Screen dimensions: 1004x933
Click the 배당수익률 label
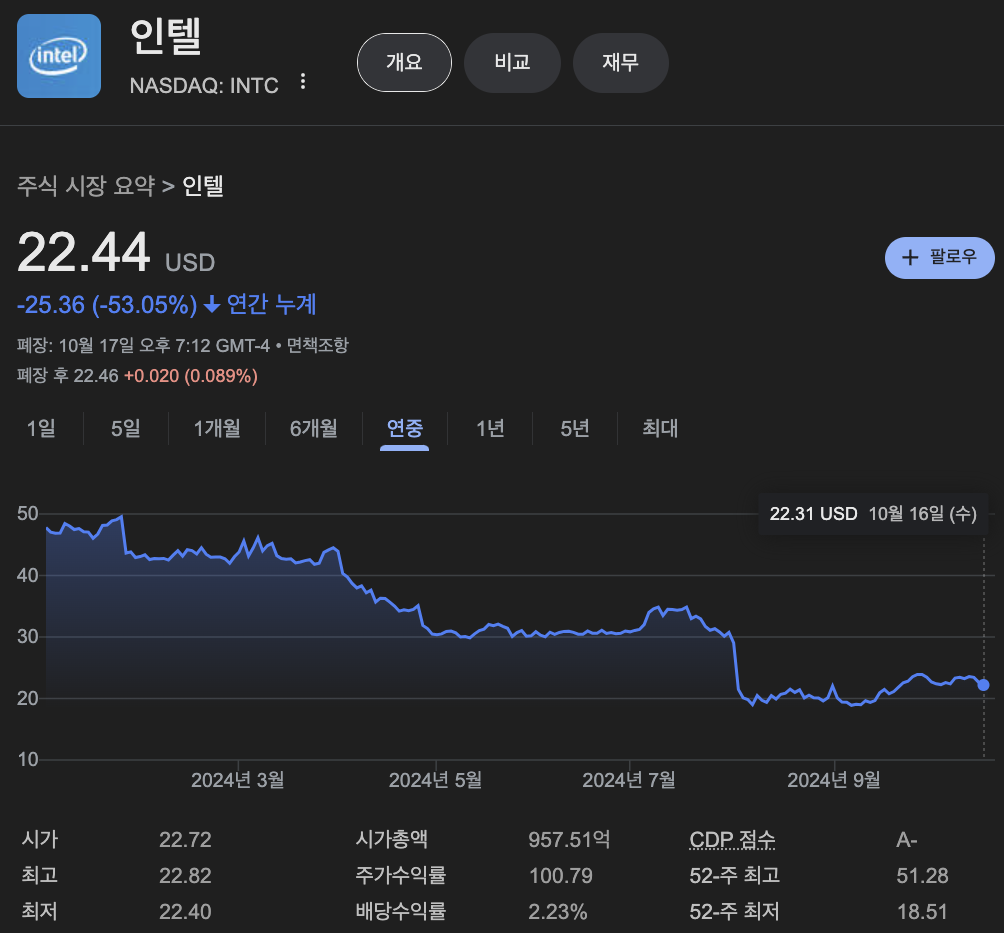400,912
